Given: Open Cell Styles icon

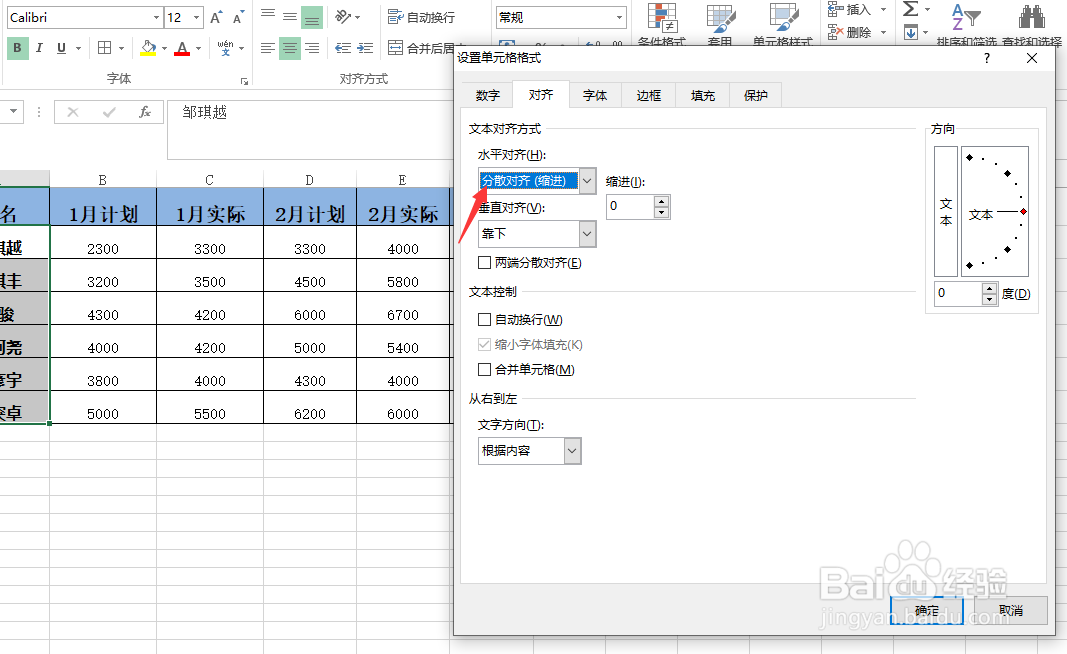Looking at the screenshot, I should click(x=784, y=18).
